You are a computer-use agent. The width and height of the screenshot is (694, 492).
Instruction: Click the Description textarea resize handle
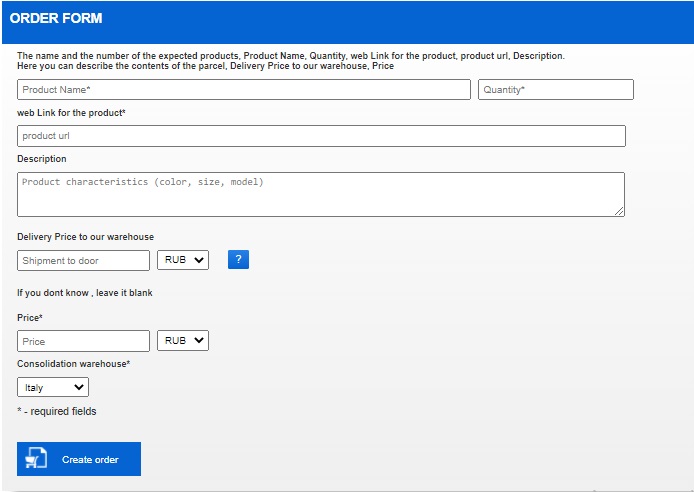619,211
